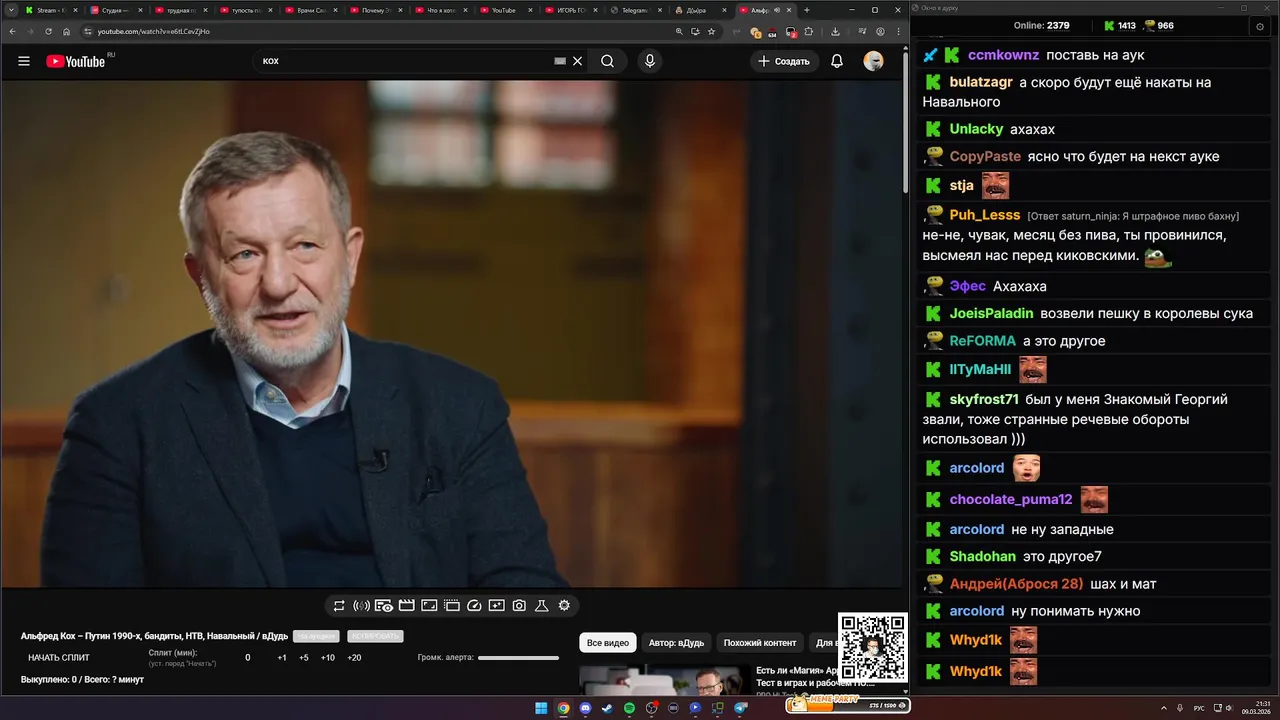Image resolution: width=1280 pixels, height=720 pixels.
Task: Open a new Chrome tab
Action: pos(807,10)
